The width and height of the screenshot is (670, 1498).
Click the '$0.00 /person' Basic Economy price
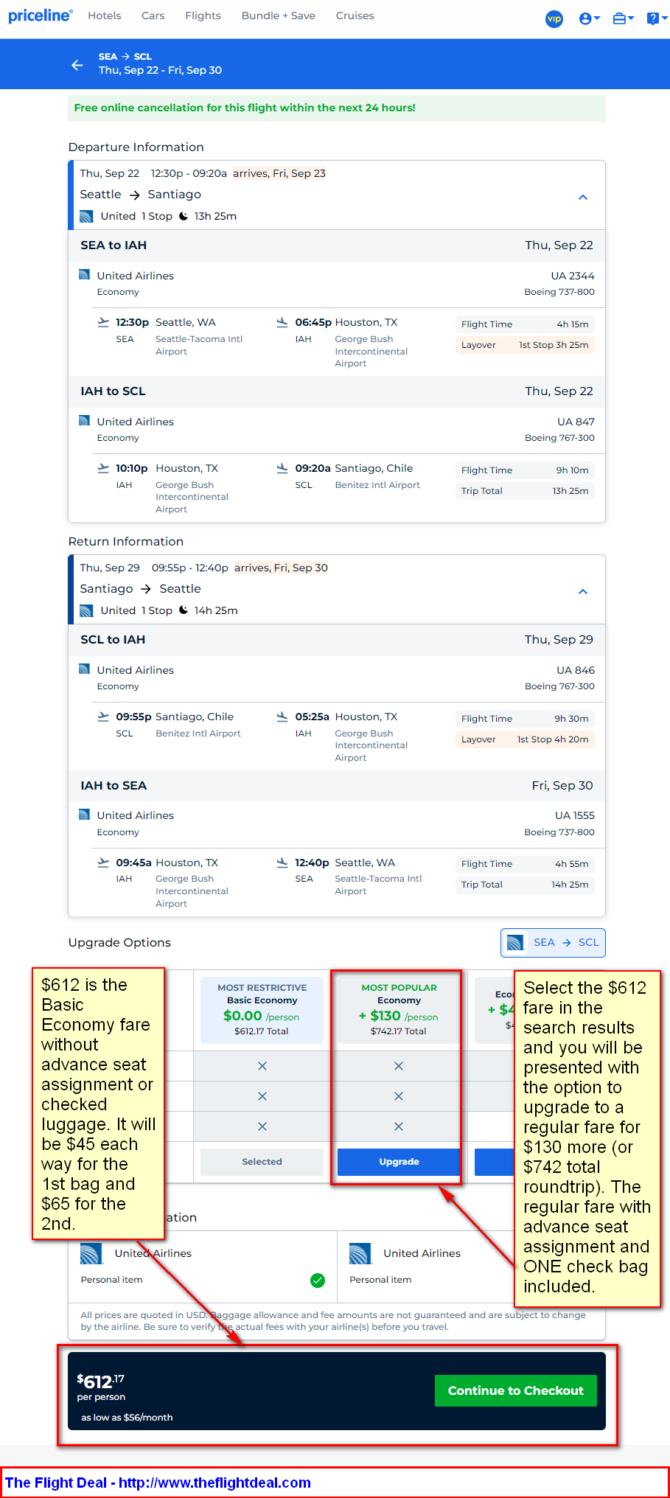click(x=261, y=1016)
